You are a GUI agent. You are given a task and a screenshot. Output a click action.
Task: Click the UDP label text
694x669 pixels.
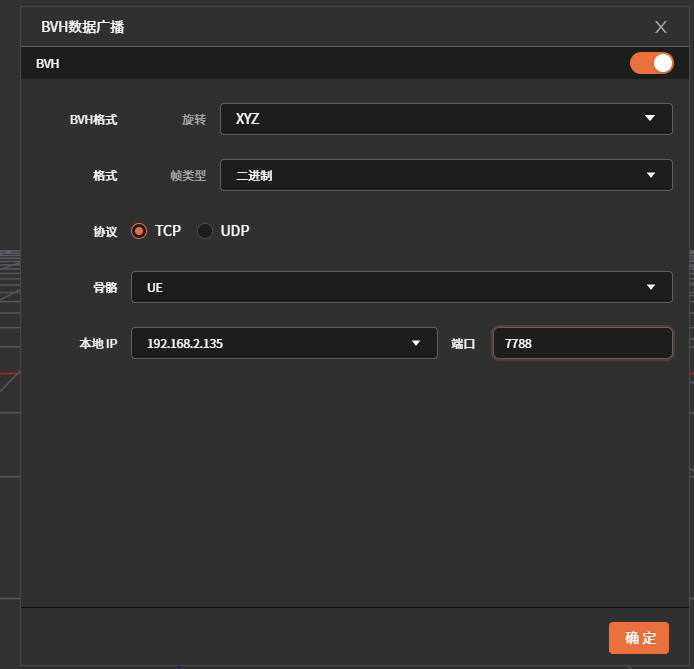pyautogui.click(x=235, y=231)
